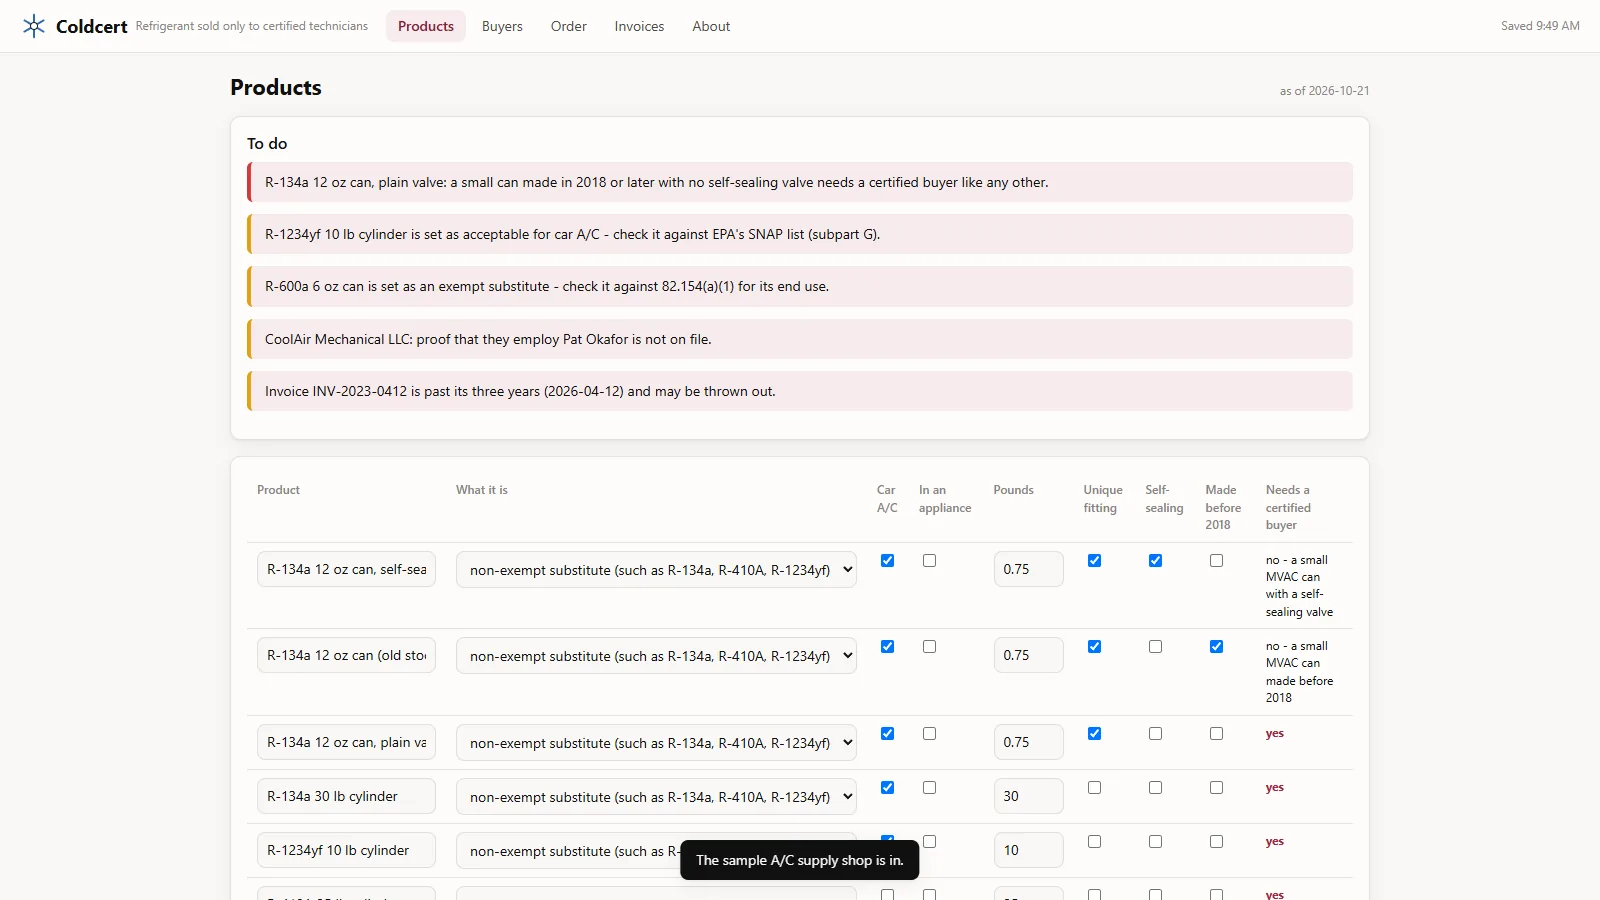This screenshot has height=900, width=1600.
Task: Click Pounds field showing 10
Action: [x=1028, y=850]
